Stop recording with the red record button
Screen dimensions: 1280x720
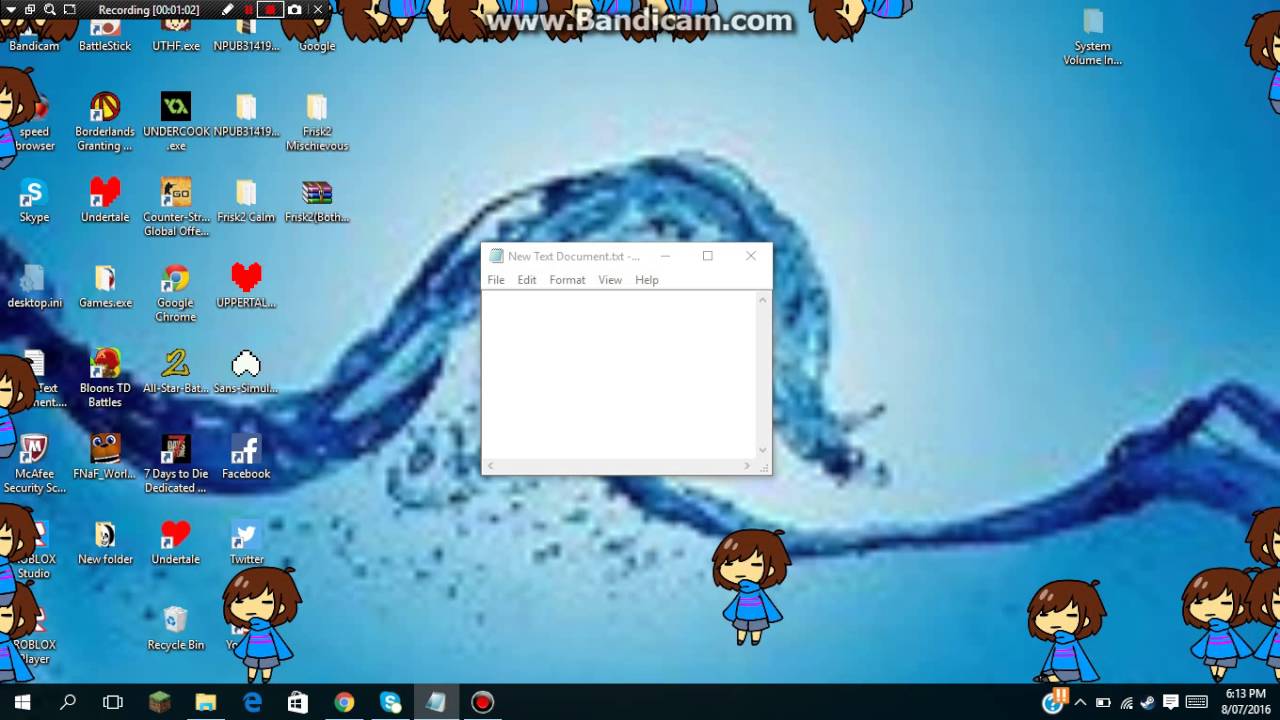click(x=270, y=10)
